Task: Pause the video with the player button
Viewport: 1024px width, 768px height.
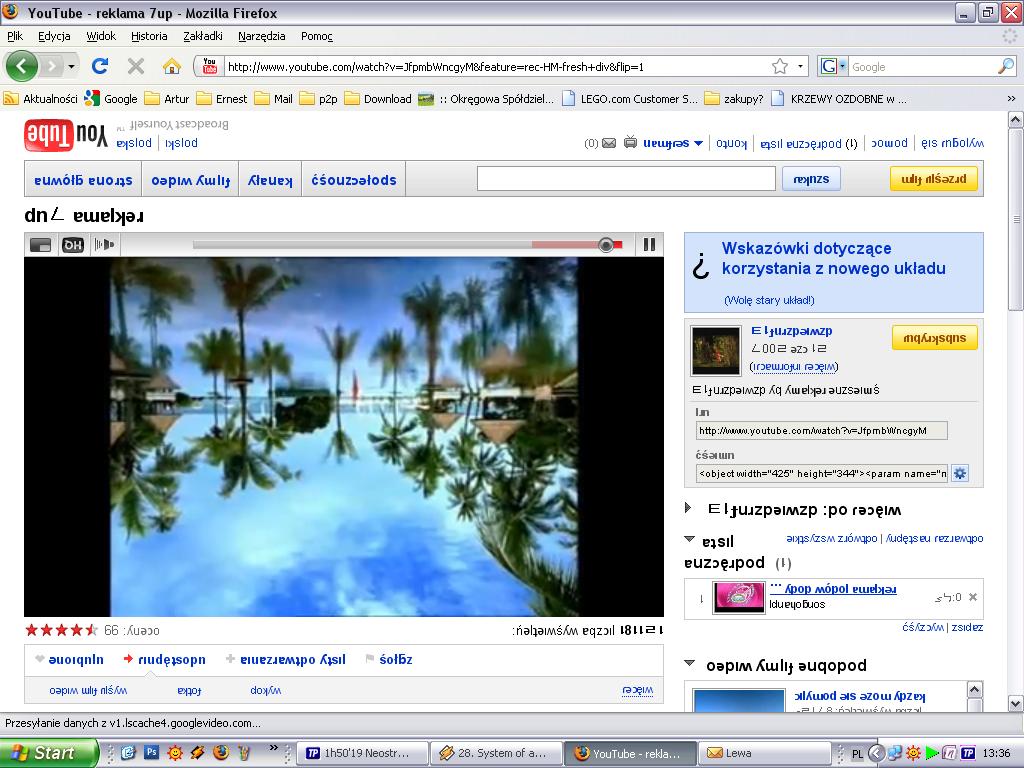Action: 649,245
